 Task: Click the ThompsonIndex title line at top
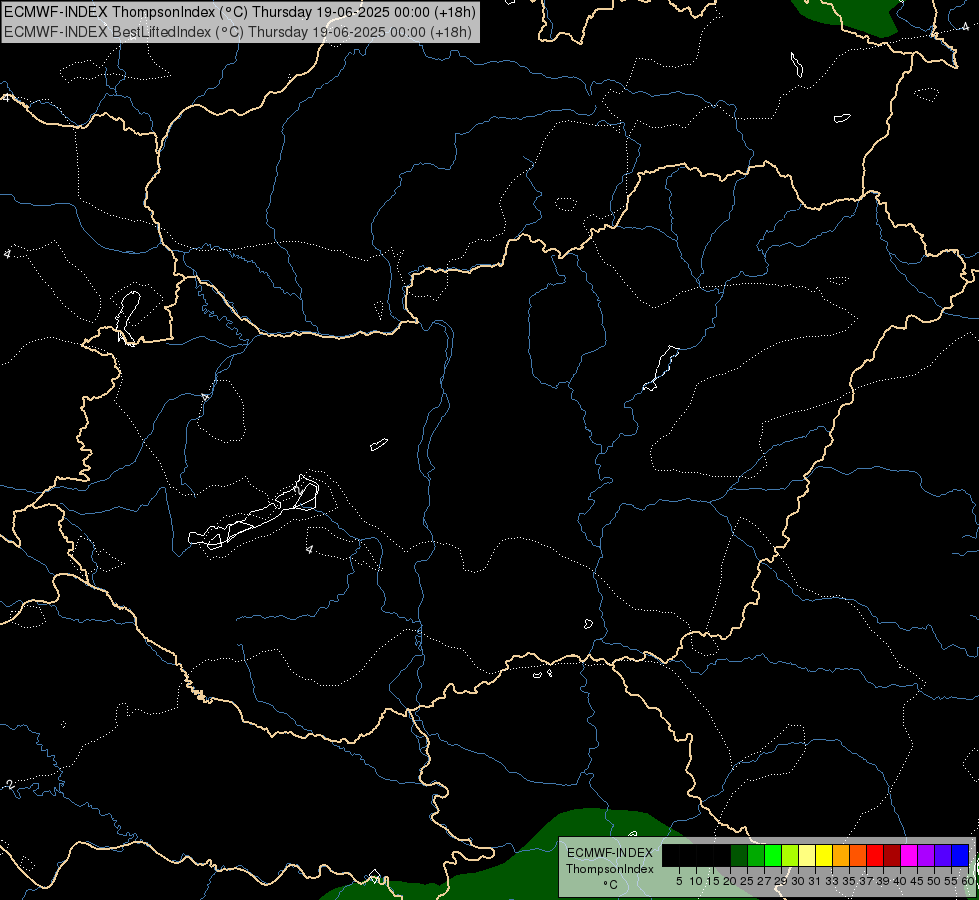[x=240, y=11]
